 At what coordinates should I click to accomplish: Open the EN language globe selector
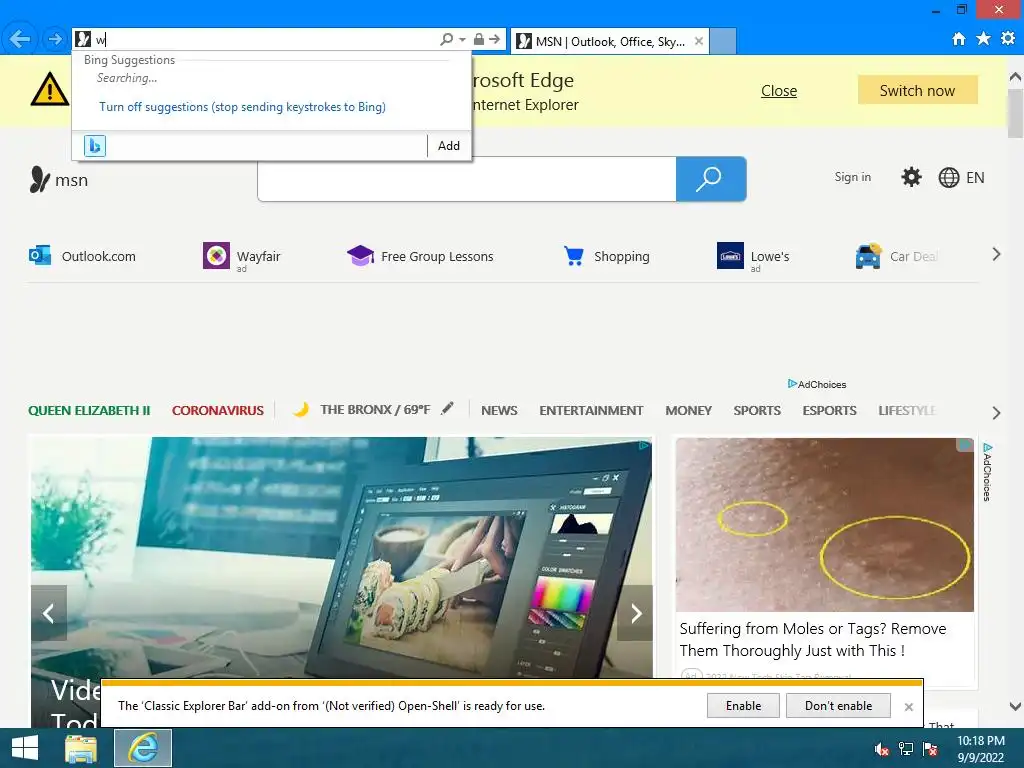click(961, 178)
